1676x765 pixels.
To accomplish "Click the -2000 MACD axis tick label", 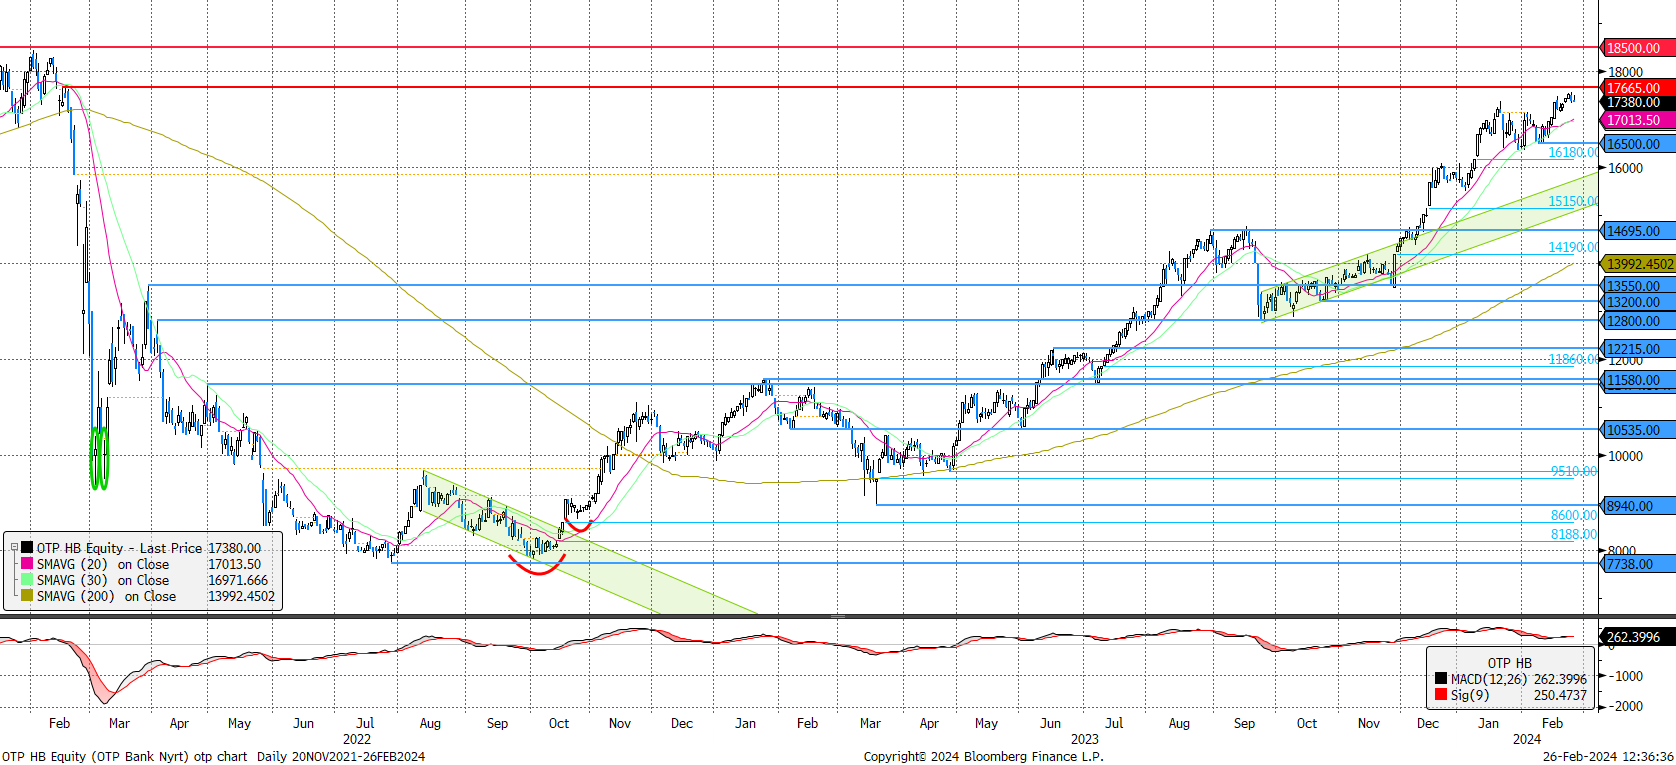I will point(1625,706).
